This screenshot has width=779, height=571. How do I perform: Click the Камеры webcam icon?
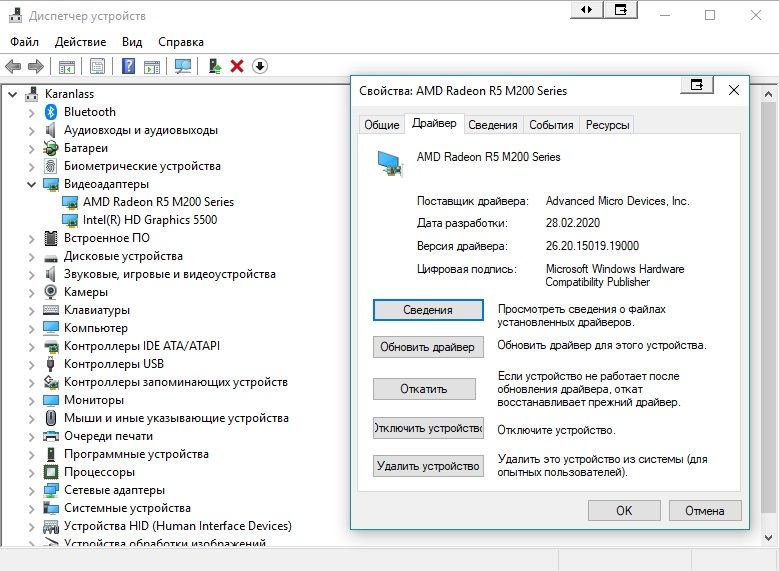point(51,292)
